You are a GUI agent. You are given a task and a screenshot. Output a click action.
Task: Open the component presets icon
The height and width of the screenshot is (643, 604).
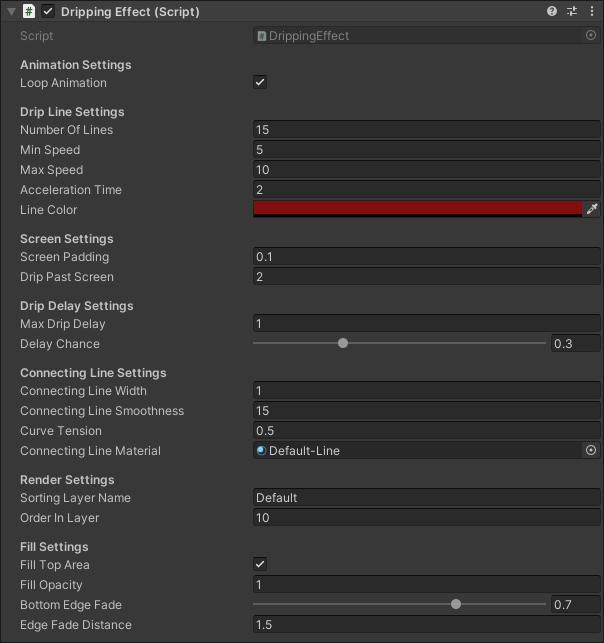click(x=572, y=12)
